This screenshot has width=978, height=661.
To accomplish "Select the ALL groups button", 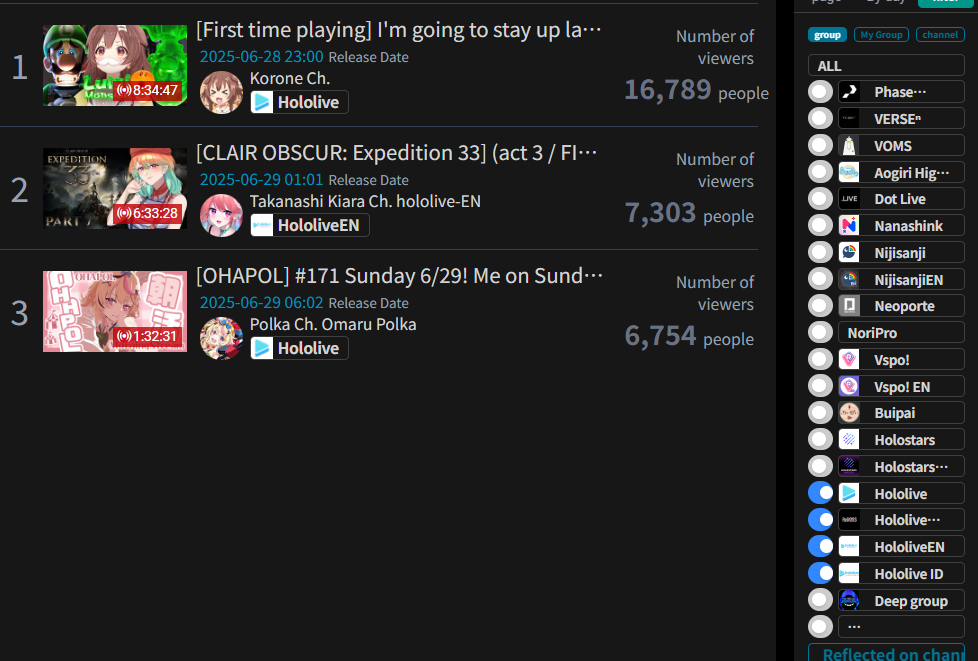I will pos(886,65).
